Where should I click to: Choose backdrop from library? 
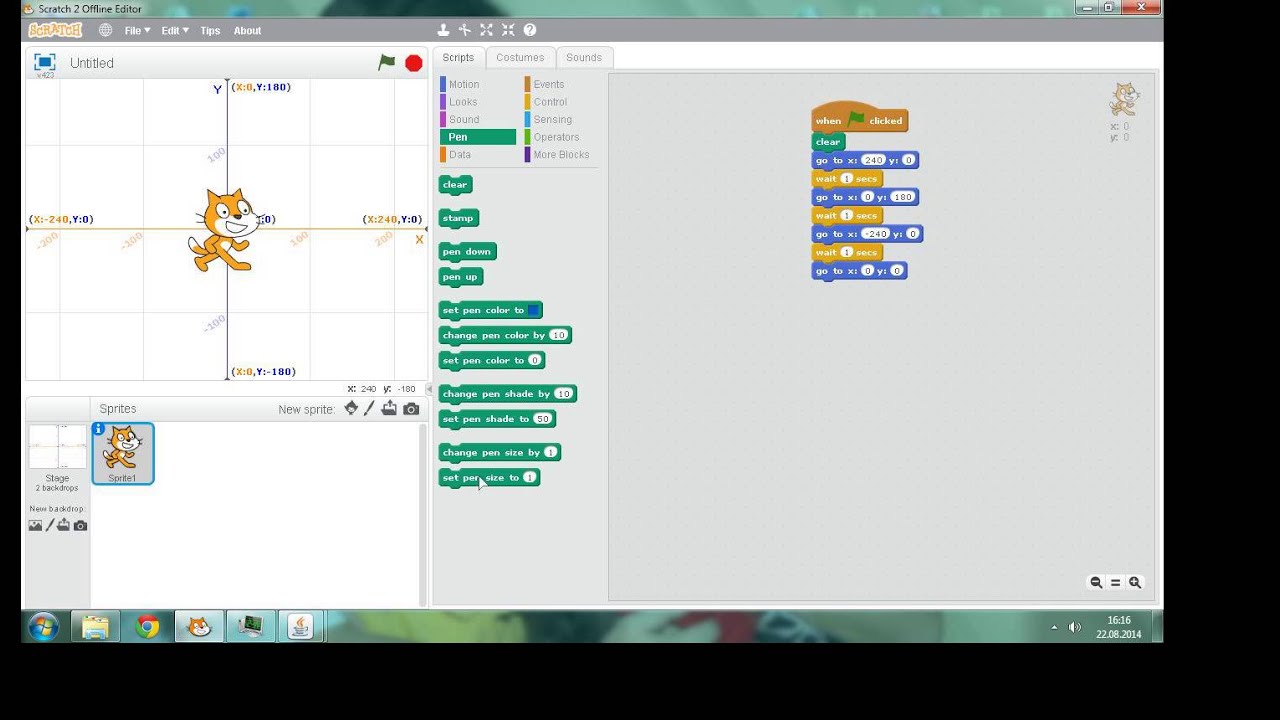pos(35,525)
